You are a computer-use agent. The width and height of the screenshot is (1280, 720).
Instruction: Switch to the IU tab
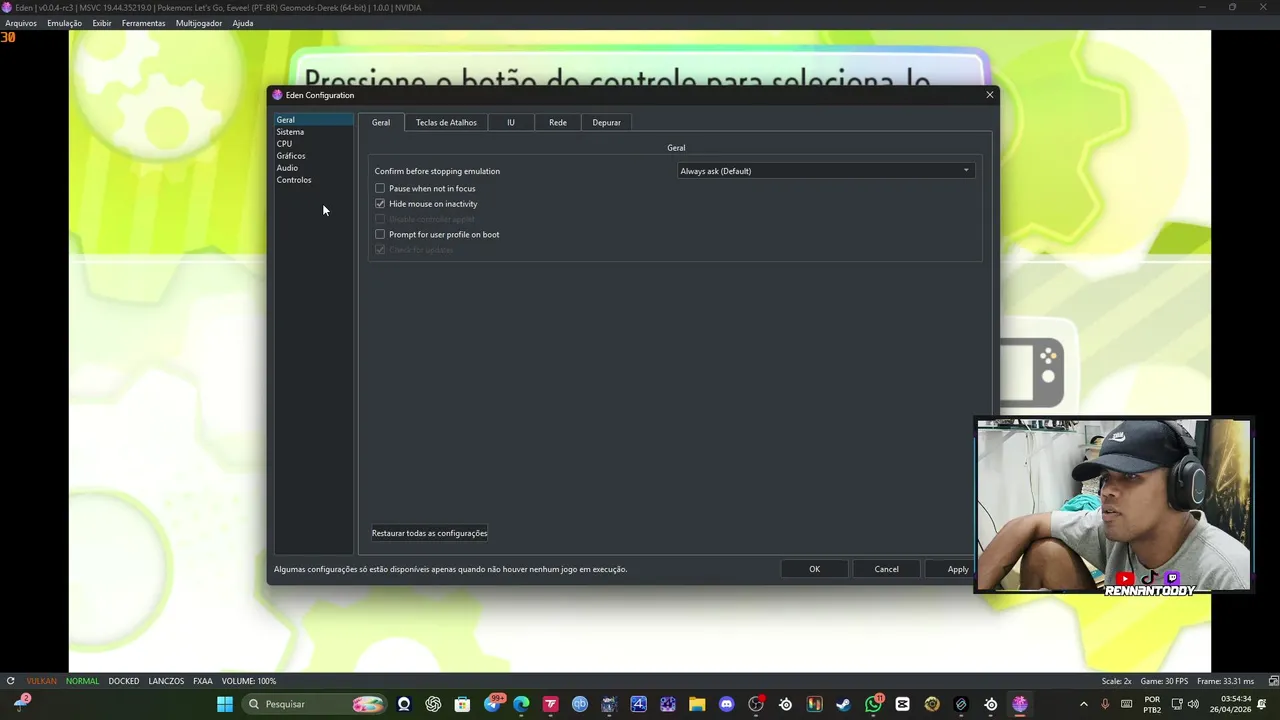(511, 122)
